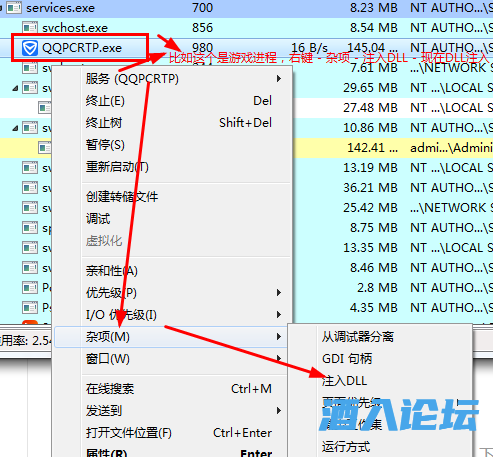
Task: Choose 打开文件位置(F) from the context menu
Action: 172,433
